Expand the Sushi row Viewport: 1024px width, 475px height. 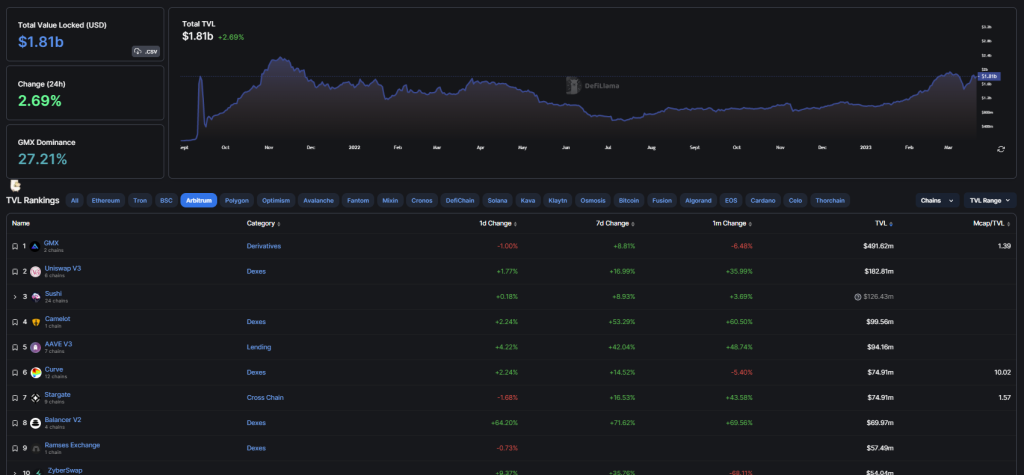(15, 297)
